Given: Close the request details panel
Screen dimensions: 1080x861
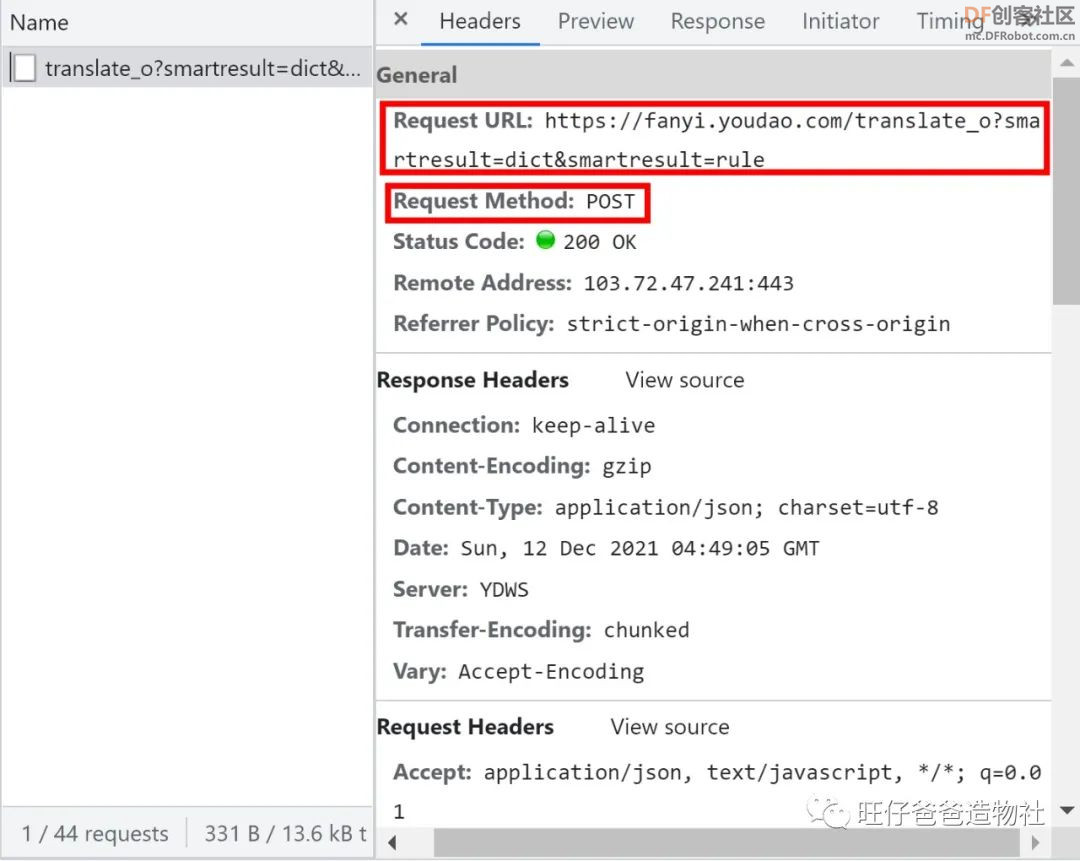Looking at the screenshot, I should coord(401,19).
